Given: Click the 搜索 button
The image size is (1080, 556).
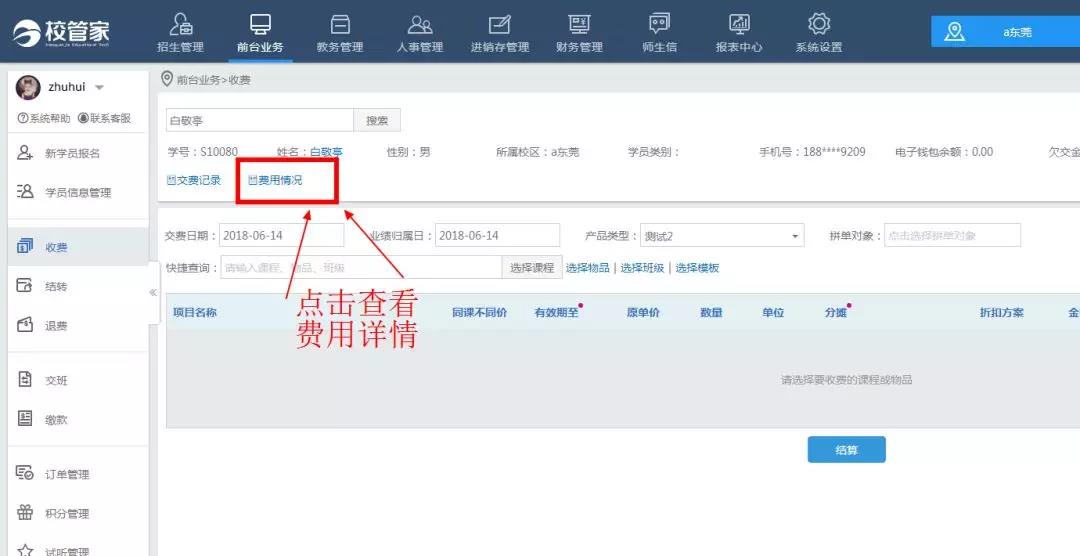Looking at the screenshot, I should (x=377, y=120).
